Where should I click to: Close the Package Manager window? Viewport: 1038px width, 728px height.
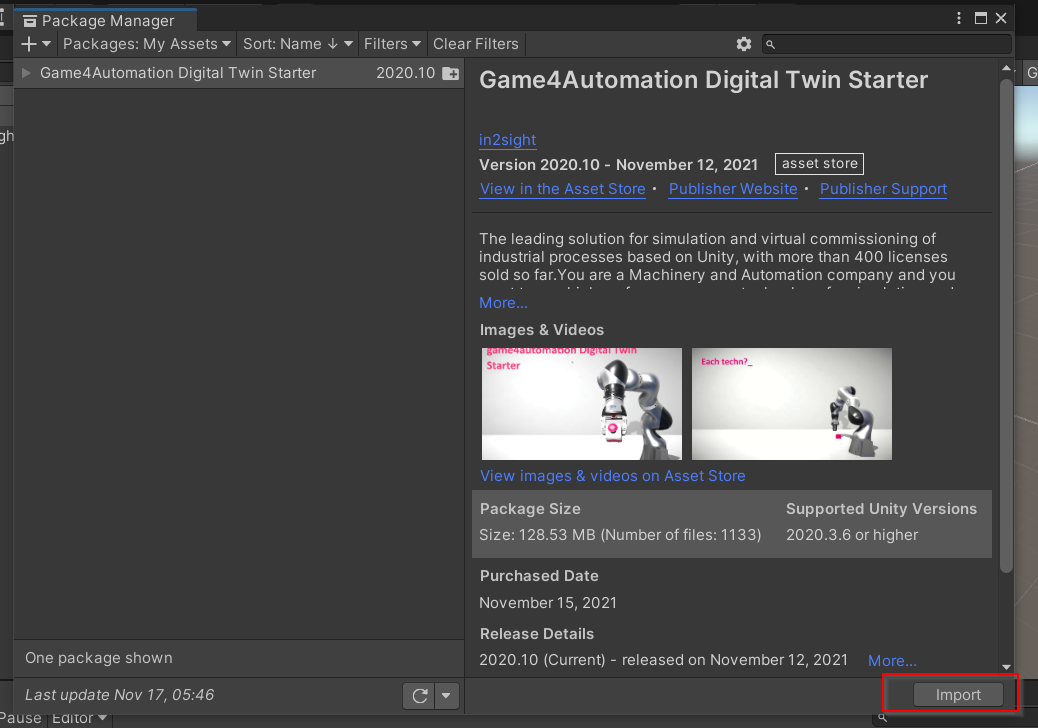tap(1001, 19)
